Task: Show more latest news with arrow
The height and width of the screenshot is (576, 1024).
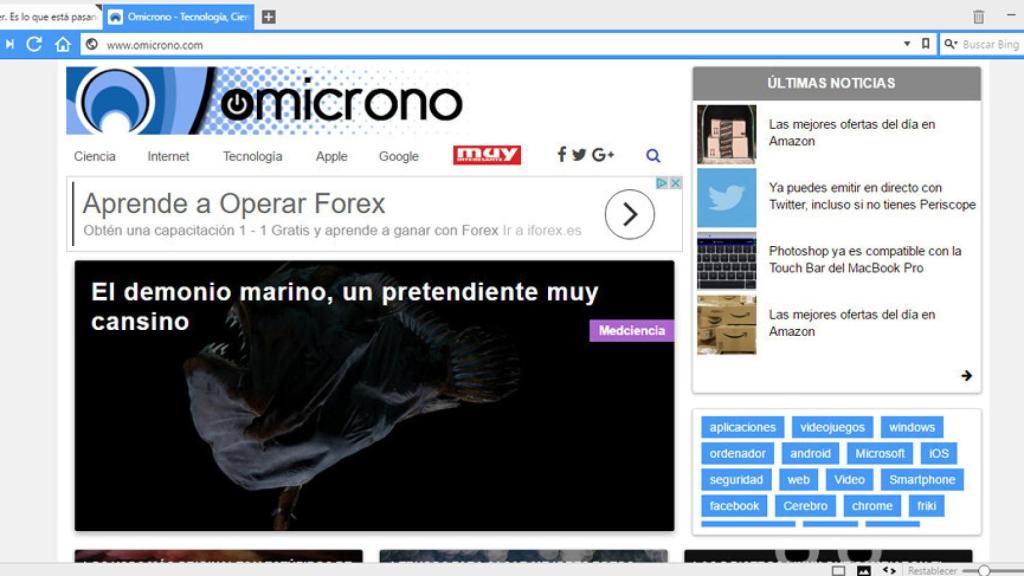Action: (966, 376)
